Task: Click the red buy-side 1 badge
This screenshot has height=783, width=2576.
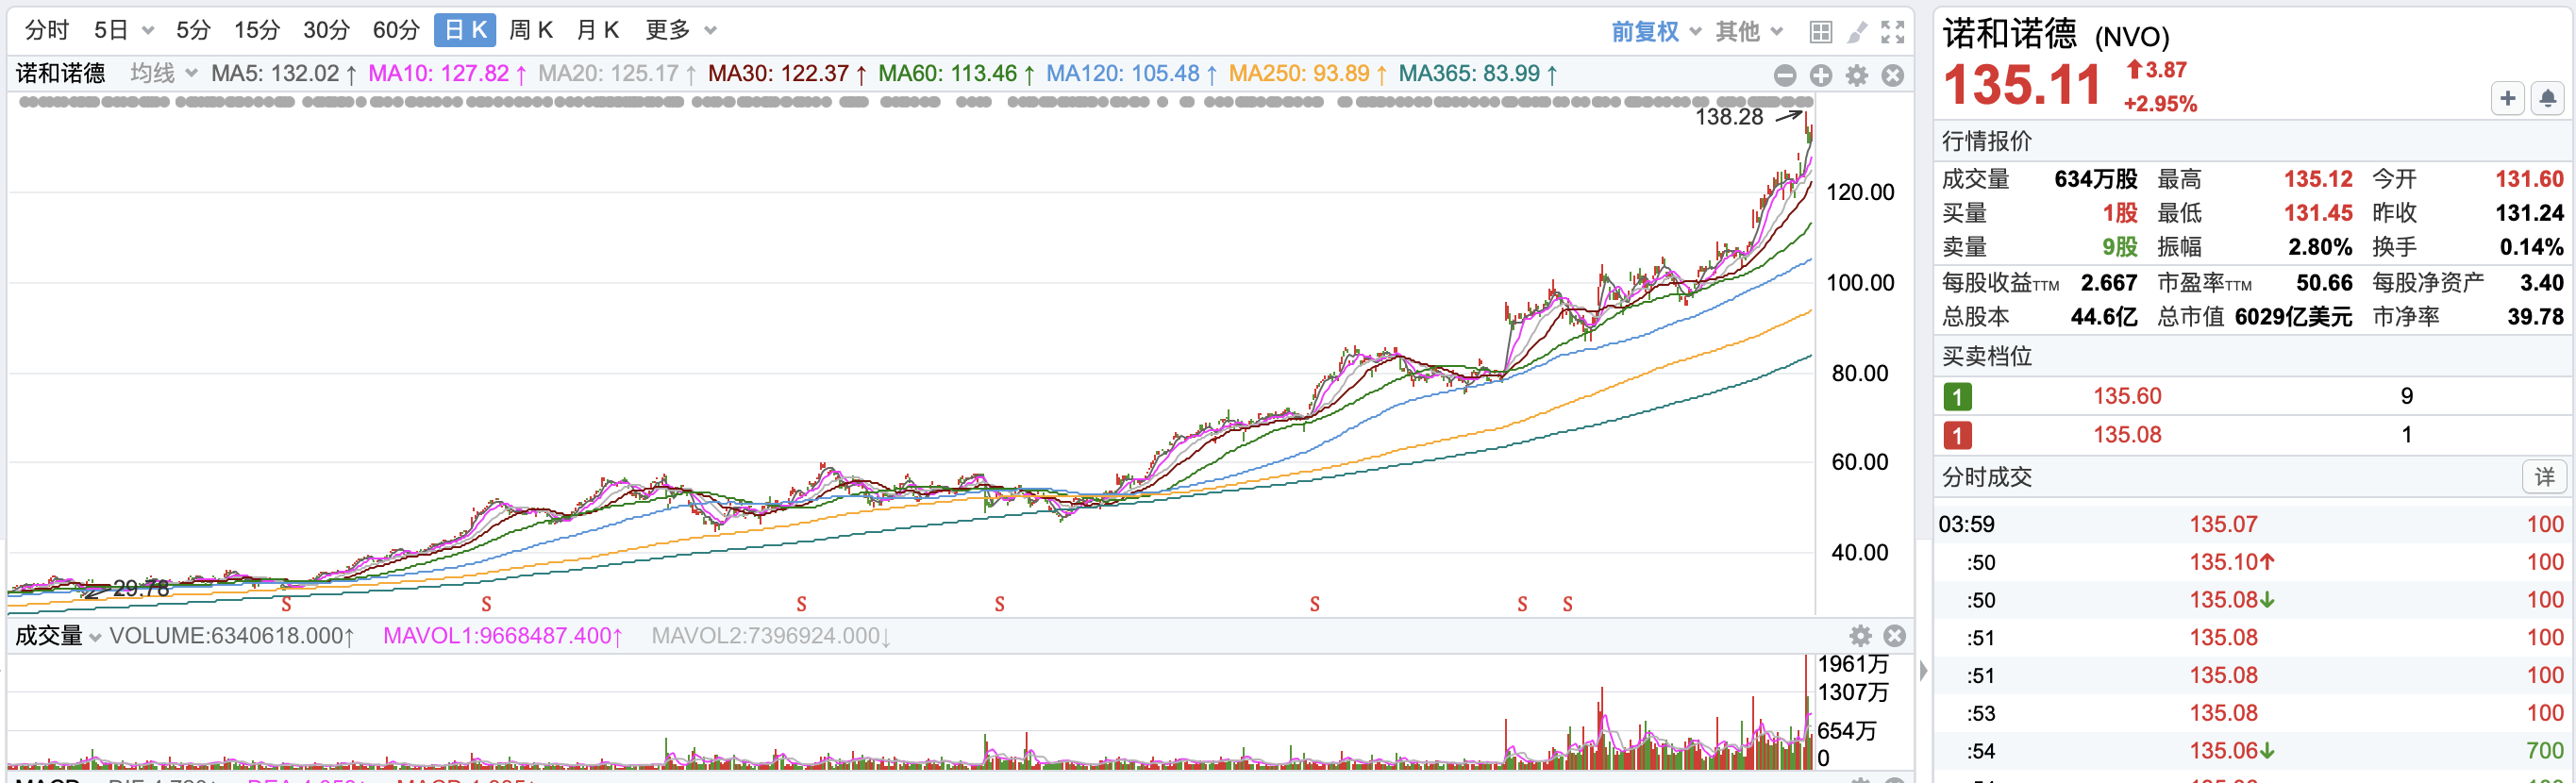Action: [x=1957, y=435]
